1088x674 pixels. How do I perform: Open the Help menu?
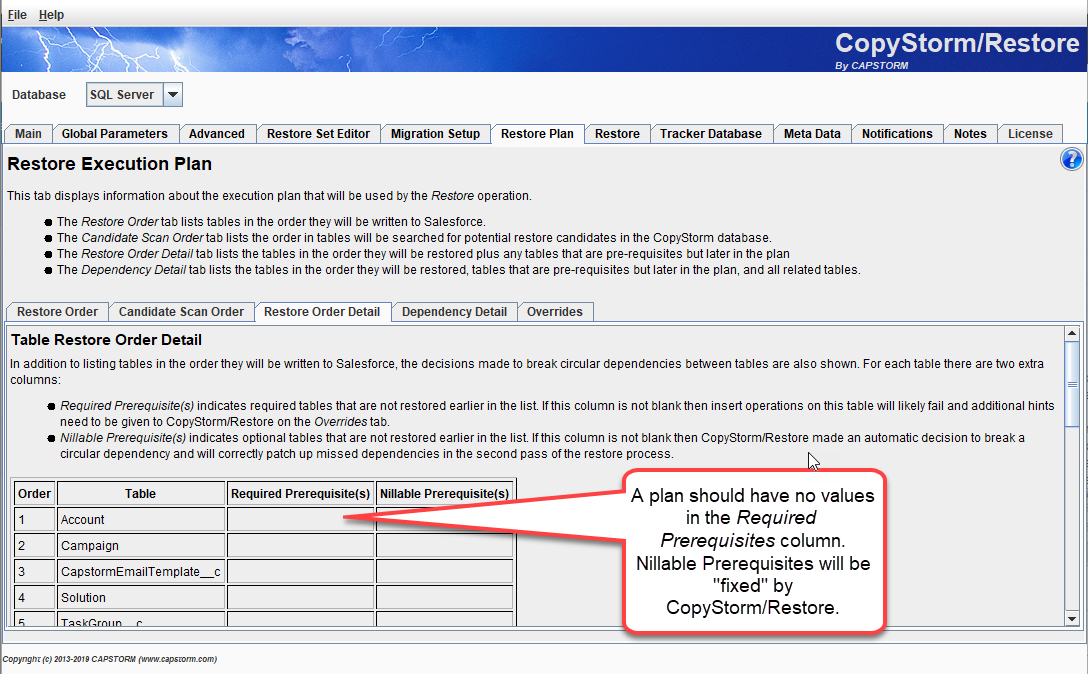(x=51, y=15)
